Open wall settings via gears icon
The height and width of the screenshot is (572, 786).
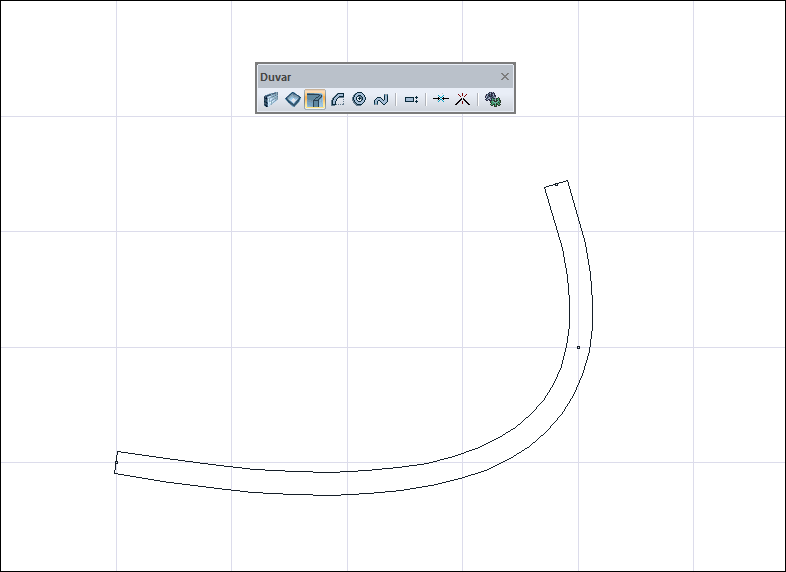point(493,99)
